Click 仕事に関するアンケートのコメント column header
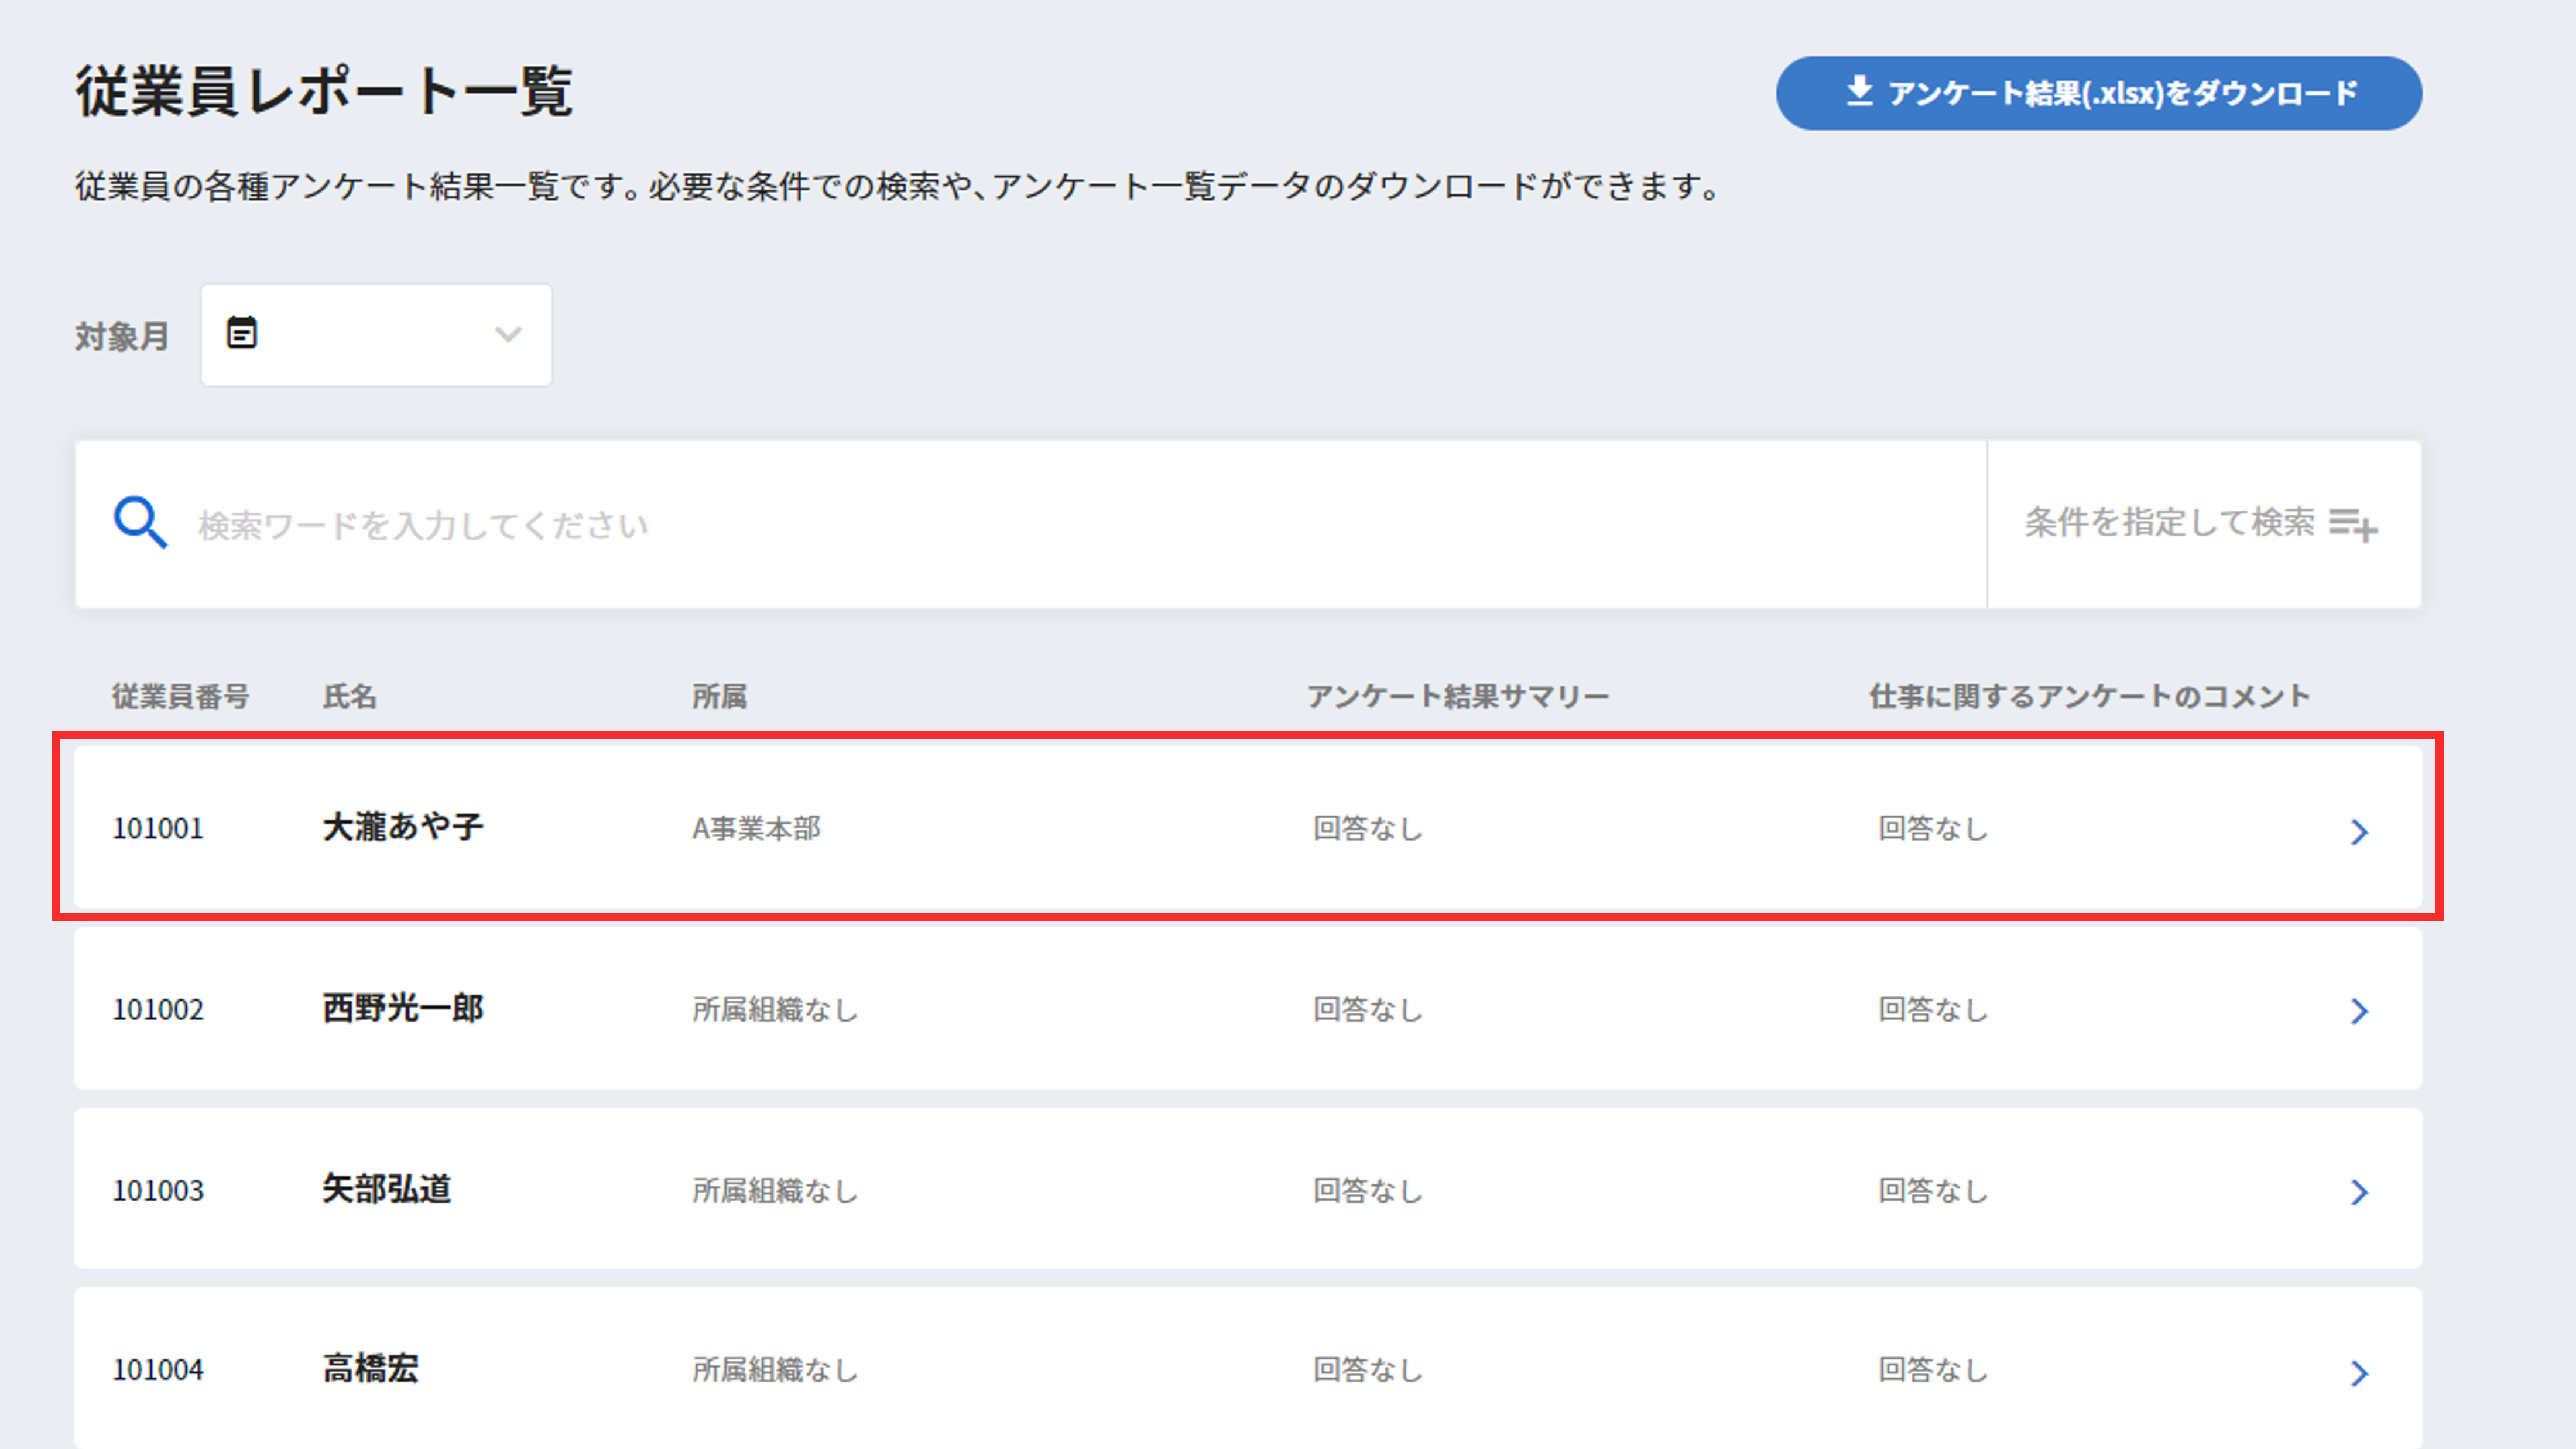Viewport: 2576px width, 1449px height. click(2090, 696)
